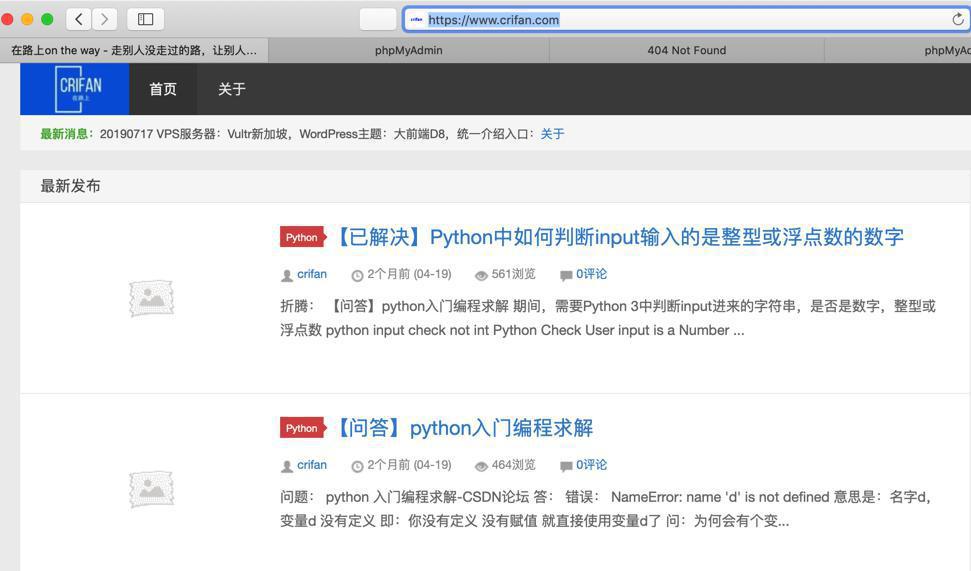Click clock icon beside 464浏览 post date
The height and width of the screenshot is (571, 971).
pyautogui.click(x=357, y=466)
